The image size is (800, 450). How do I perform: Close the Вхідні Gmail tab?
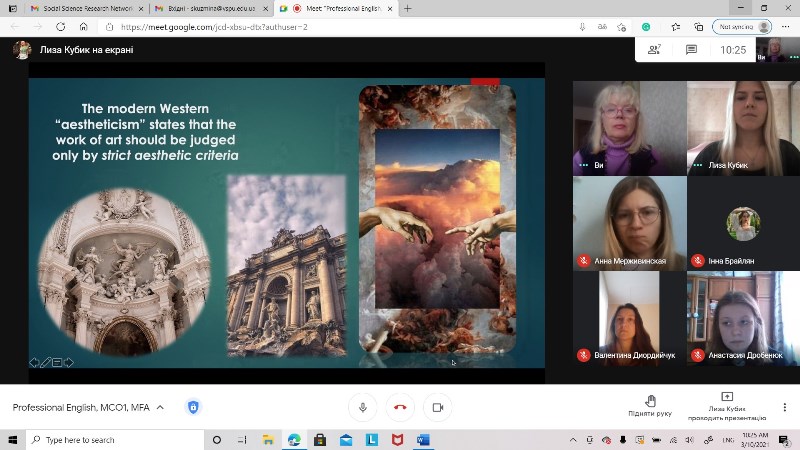click(x=265, y=9)
